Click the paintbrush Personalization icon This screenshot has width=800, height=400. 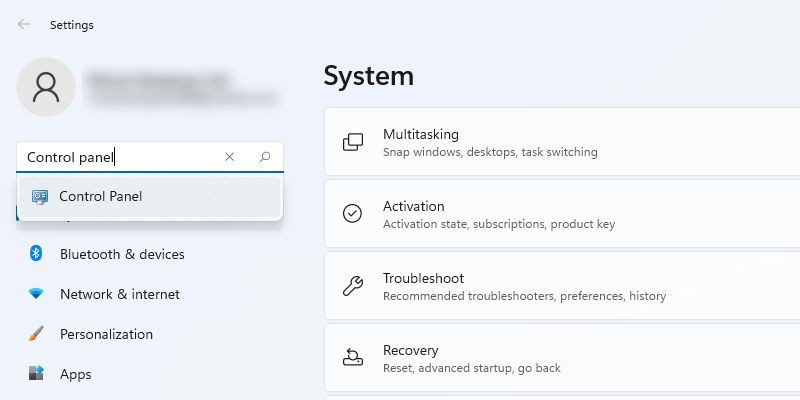tap(36, 334)
